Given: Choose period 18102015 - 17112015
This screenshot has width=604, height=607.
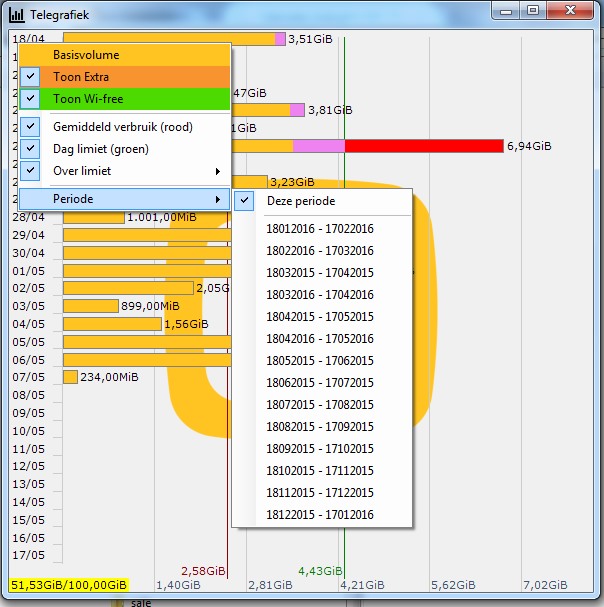Looking at the screenshot, I should (320, 471).
